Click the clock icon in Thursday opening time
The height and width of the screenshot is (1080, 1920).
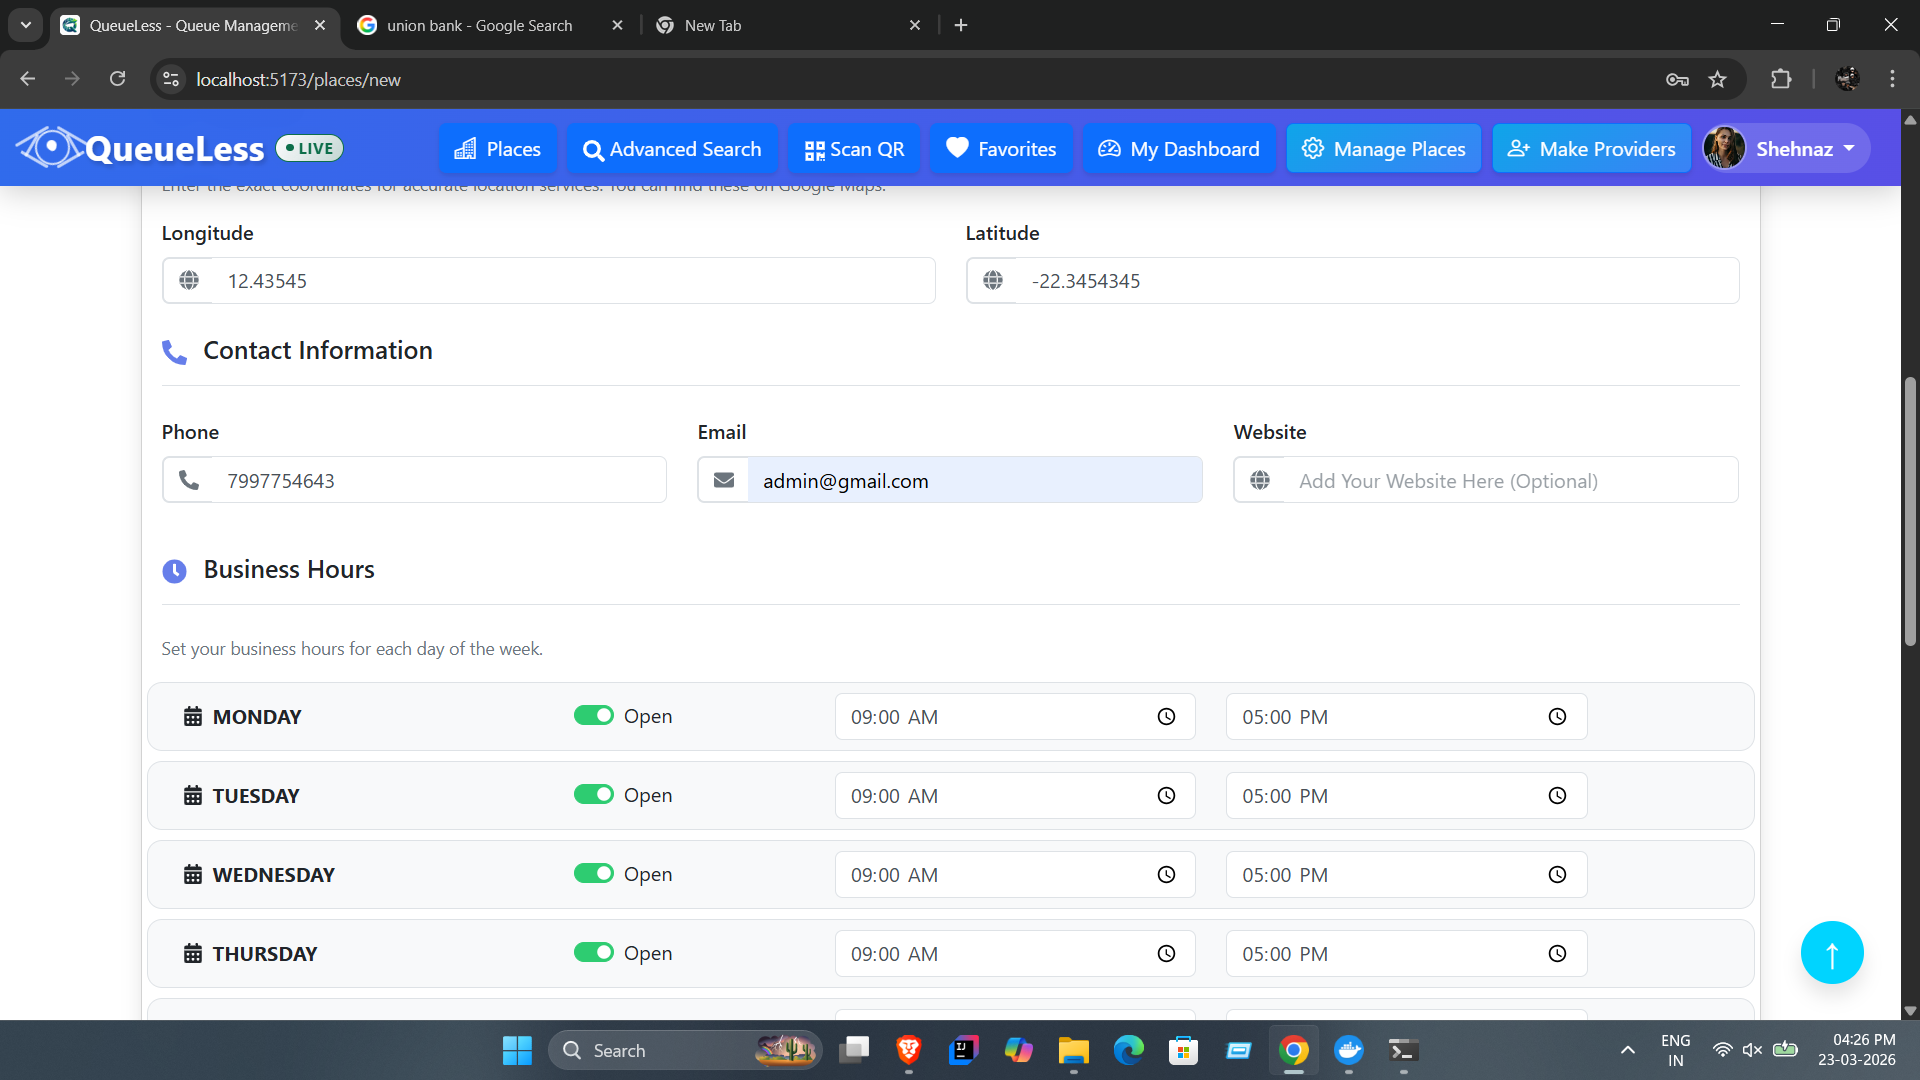point(1166,954)
